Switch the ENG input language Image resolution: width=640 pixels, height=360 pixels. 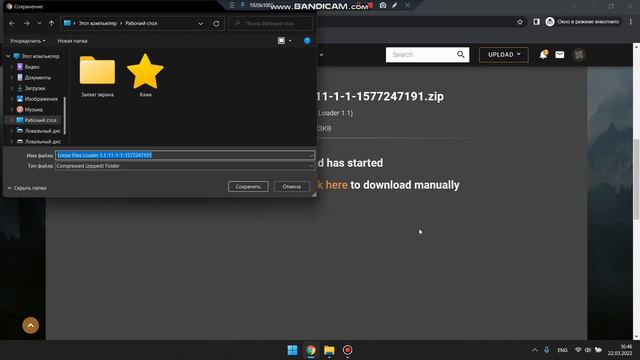tap(562, 350)
